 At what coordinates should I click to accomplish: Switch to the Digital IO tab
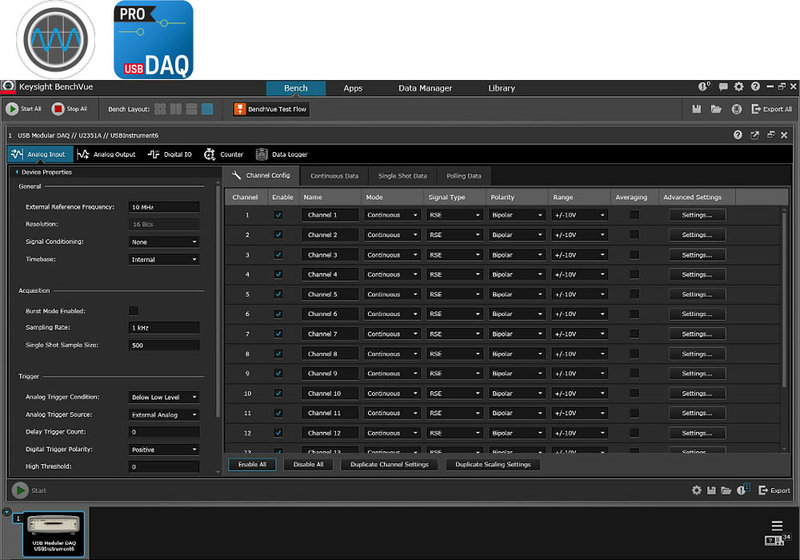(170, 154)
